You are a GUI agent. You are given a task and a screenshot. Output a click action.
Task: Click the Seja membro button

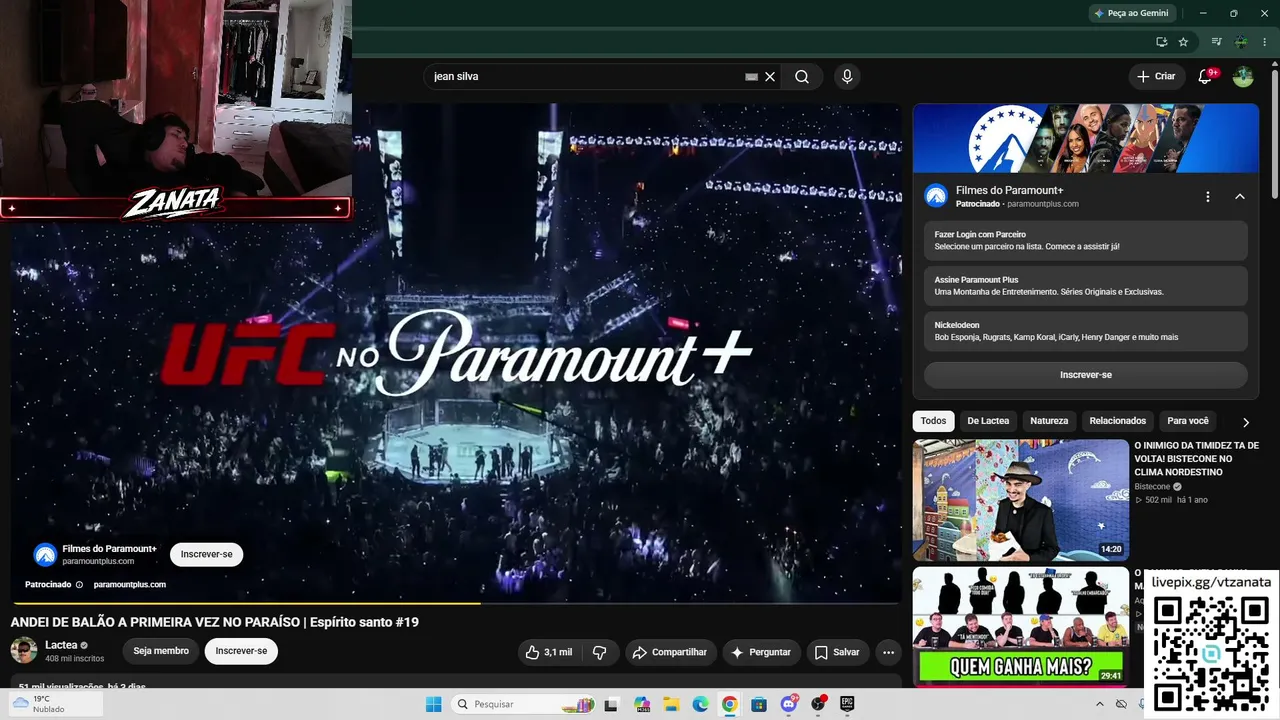[x=161, y=651]
